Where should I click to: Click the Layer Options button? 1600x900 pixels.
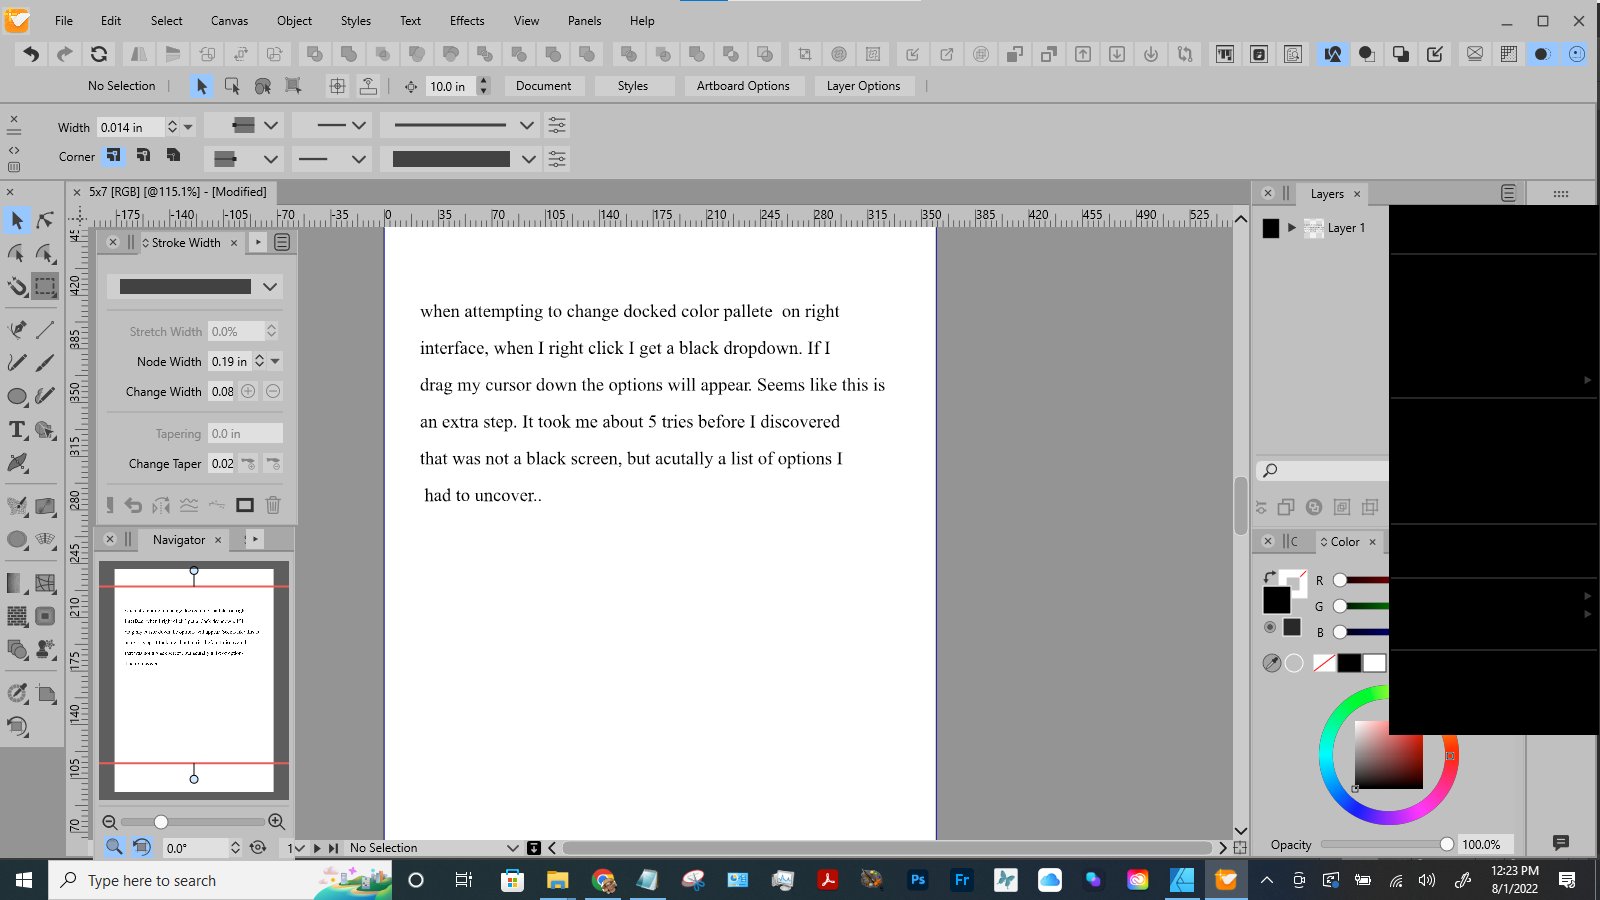[863, 86]
